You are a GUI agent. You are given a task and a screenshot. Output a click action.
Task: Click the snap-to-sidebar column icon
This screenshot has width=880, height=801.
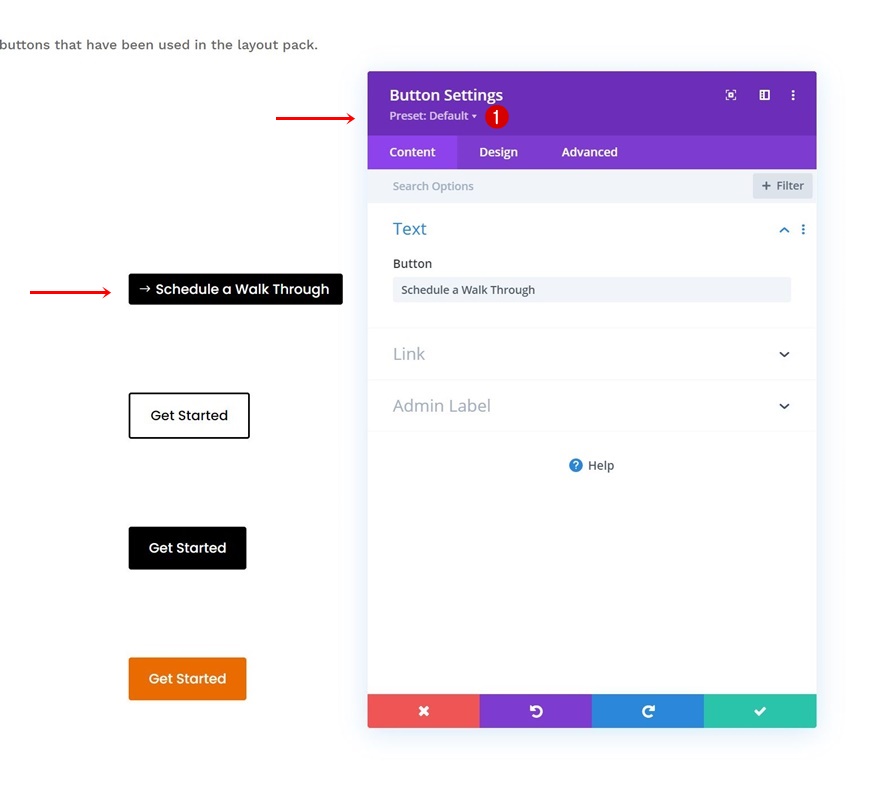click(x=764, y=95)
